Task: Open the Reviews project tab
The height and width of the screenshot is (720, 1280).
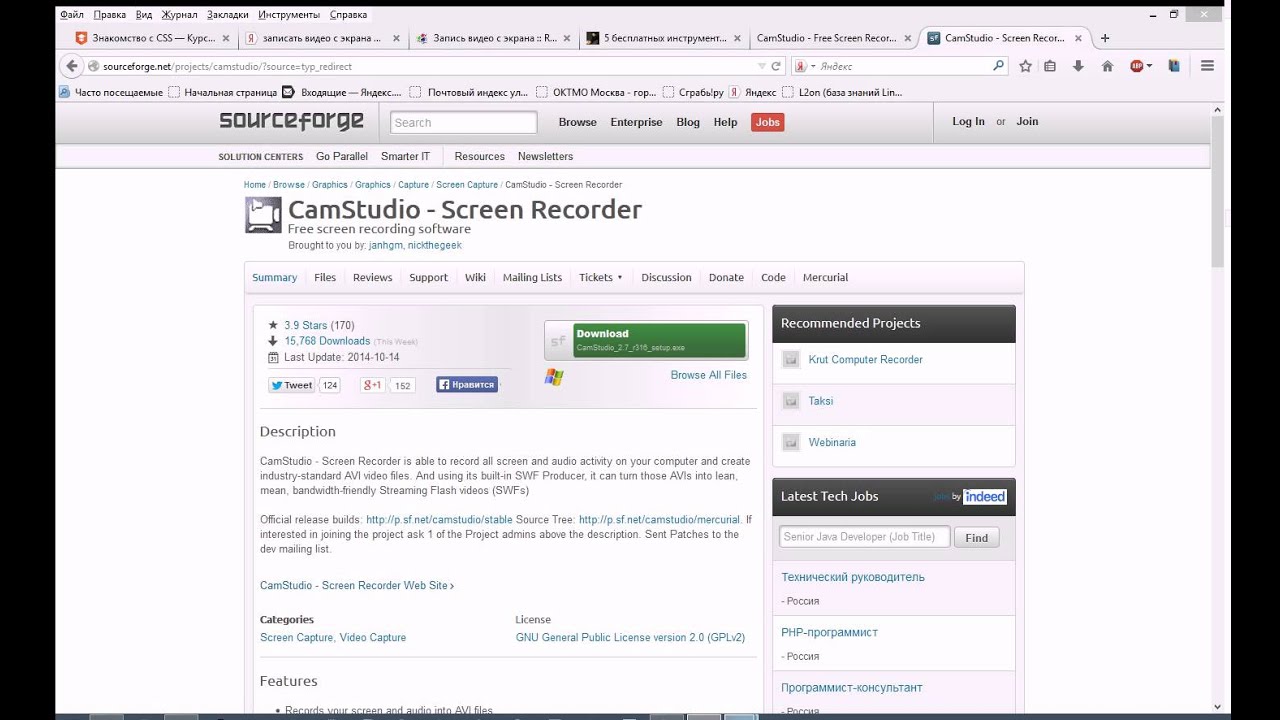Action: (372, 277)
